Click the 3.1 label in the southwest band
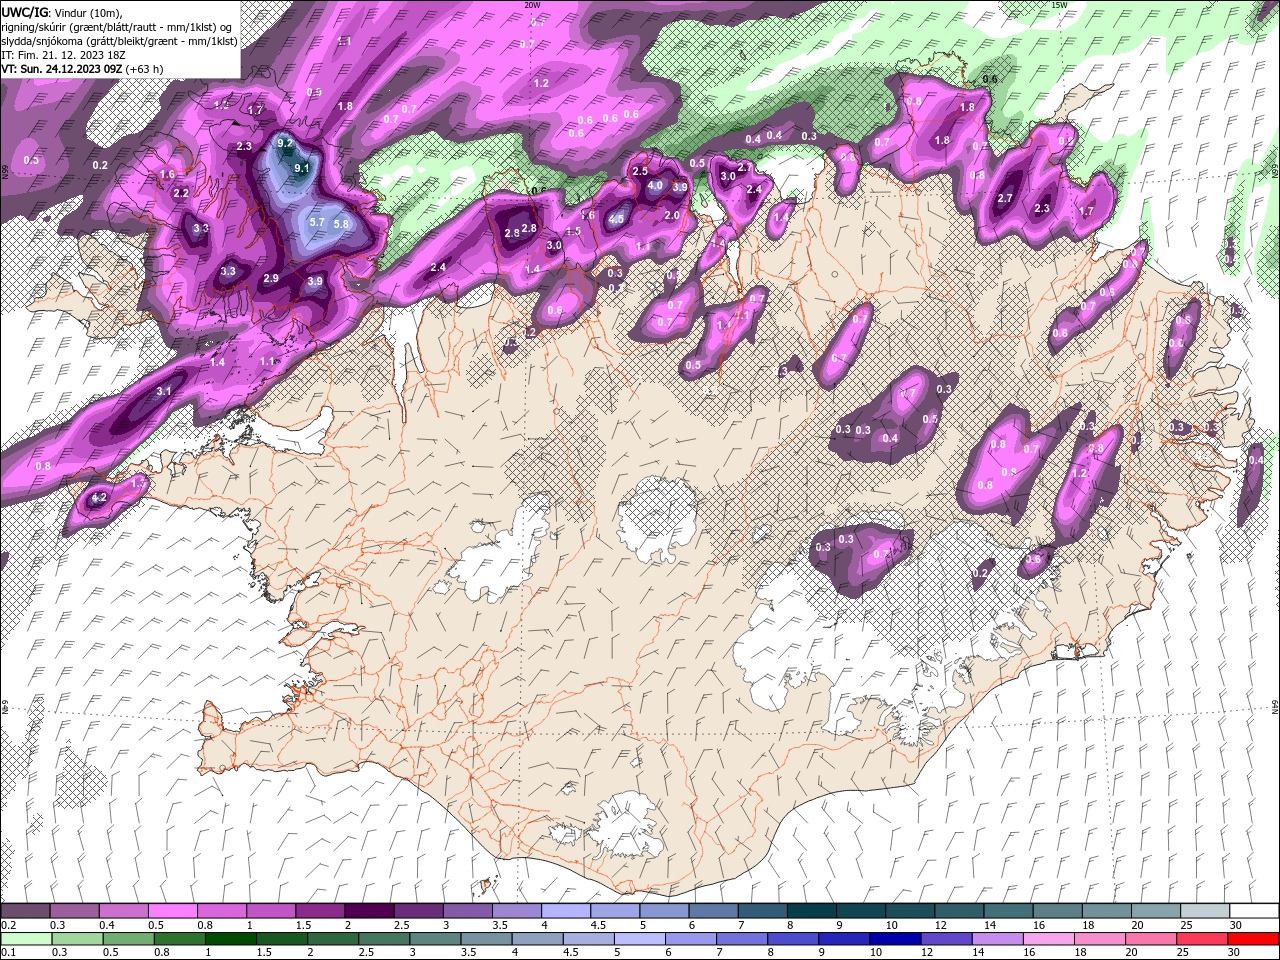Viewport: 1280px width, 960px height. point(165,391)
